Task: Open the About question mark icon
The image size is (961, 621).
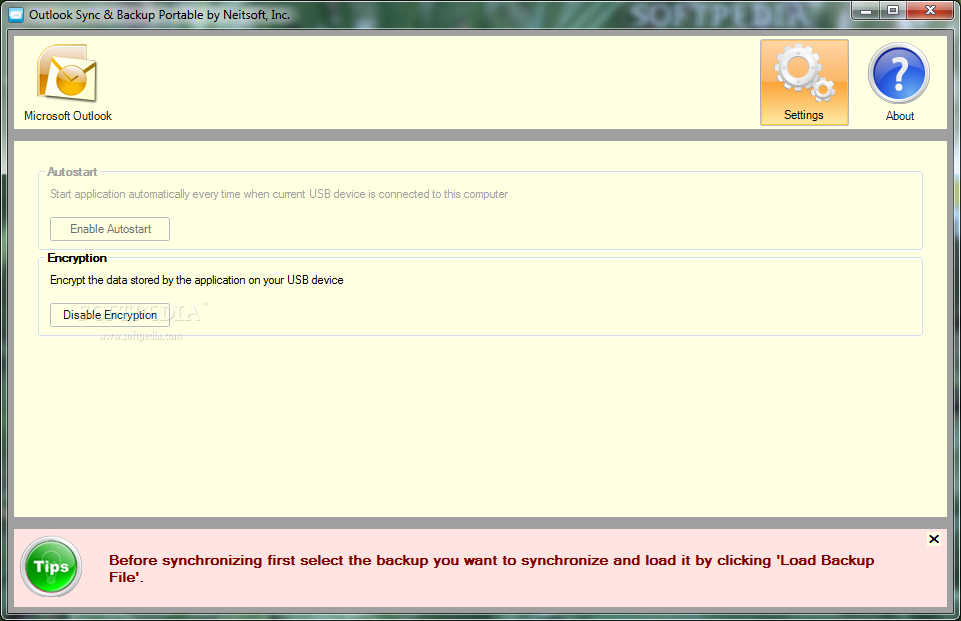Action: (898, 74)
